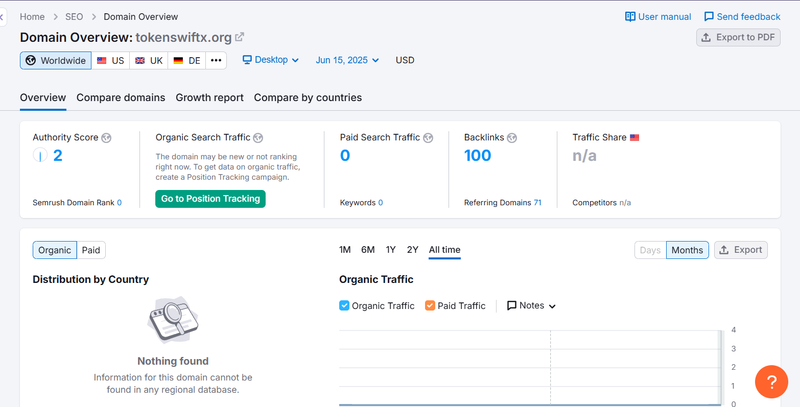The height and width of the screenshot is (407, 800).
Task: Click the Authority Score gauge icon
Action: (40, 155)
